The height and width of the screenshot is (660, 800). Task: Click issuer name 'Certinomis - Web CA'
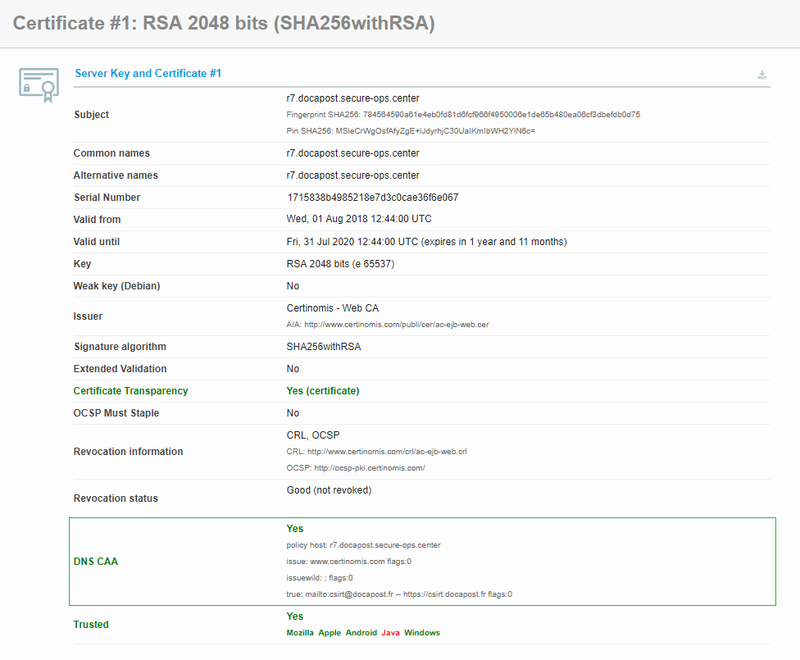[333, 308]
